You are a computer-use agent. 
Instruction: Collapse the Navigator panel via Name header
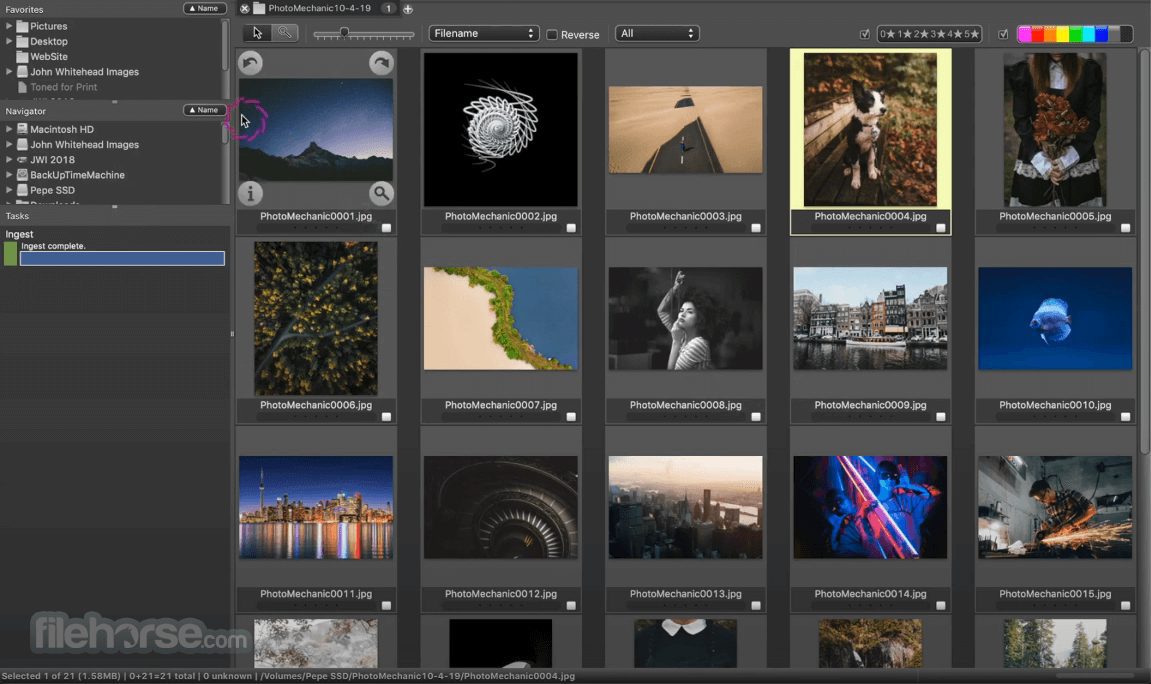(x=204, y=110)
